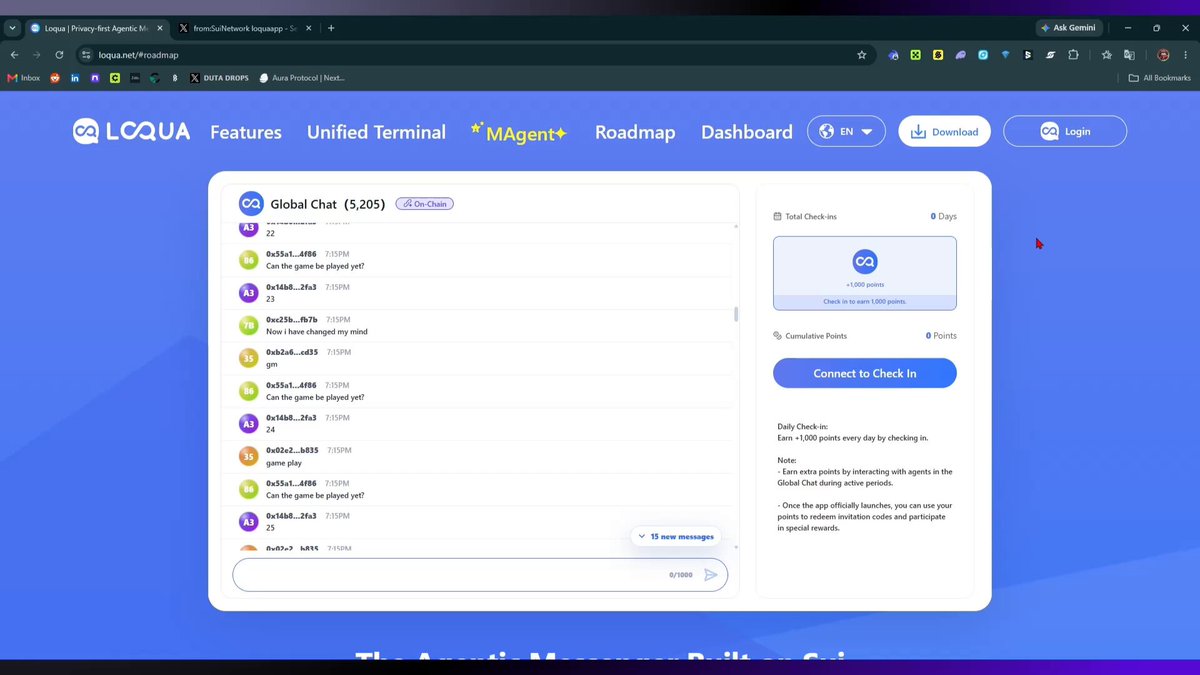The height and width of the screenshot is (675, 1200).
Task: Open the Roadmap section
Action: tap(635, 132)
